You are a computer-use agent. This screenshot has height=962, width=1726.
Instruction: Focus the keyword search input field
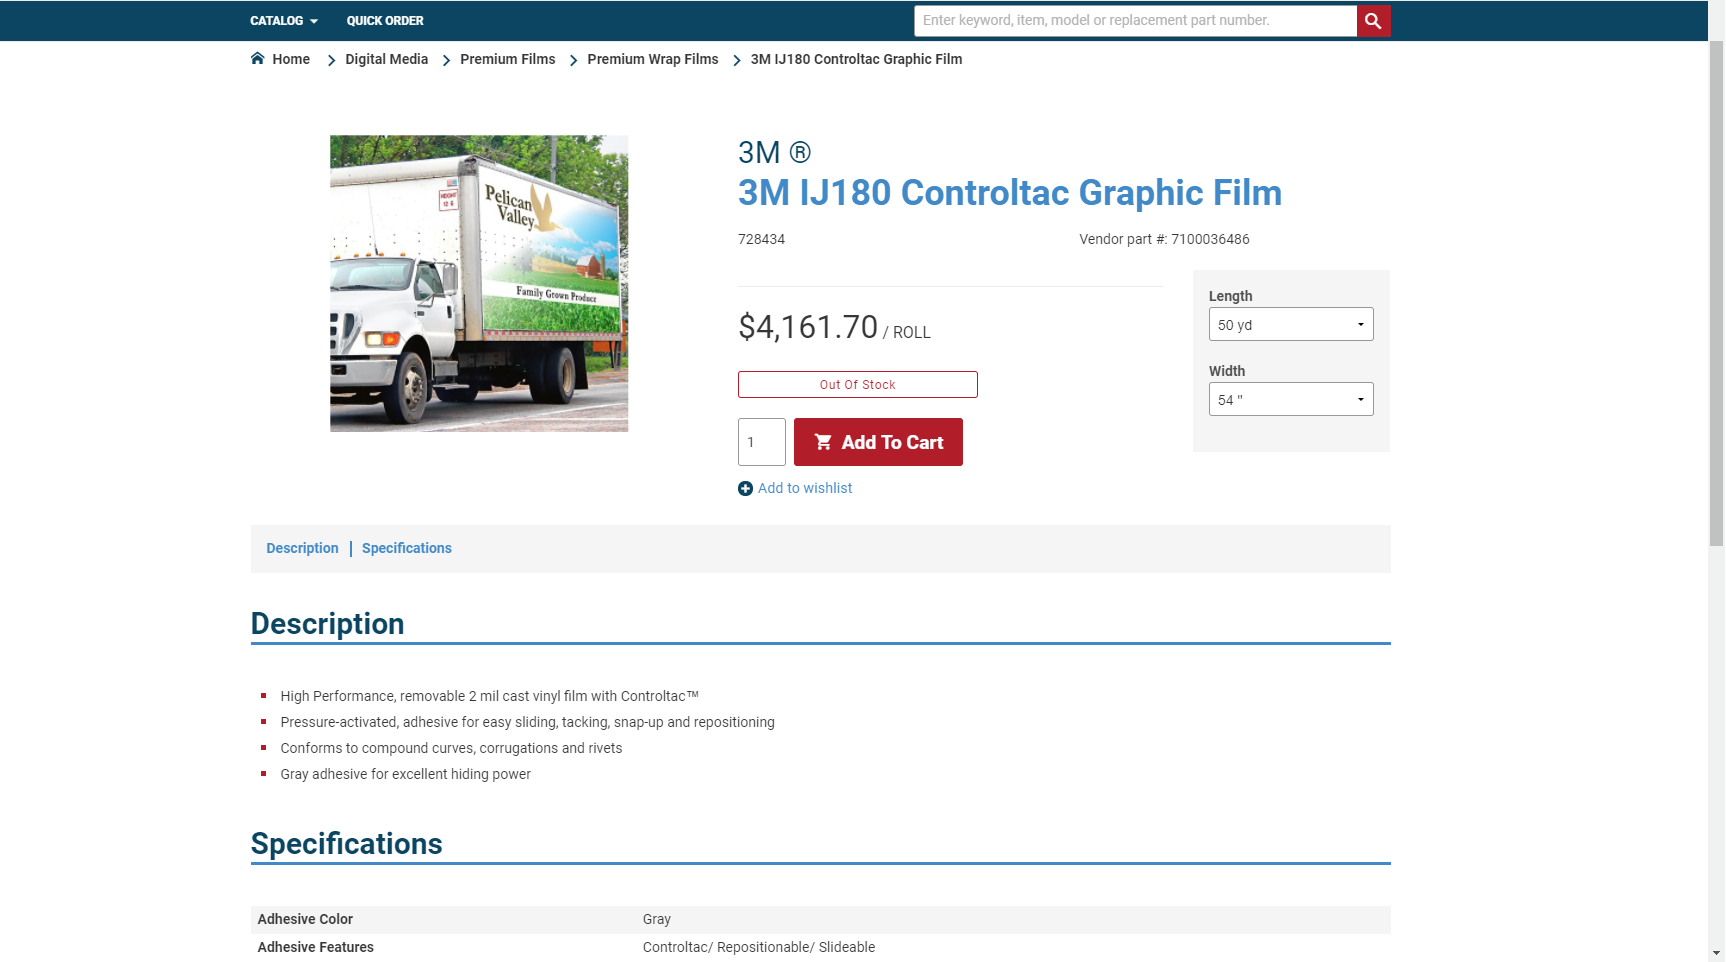point(1135,21)
